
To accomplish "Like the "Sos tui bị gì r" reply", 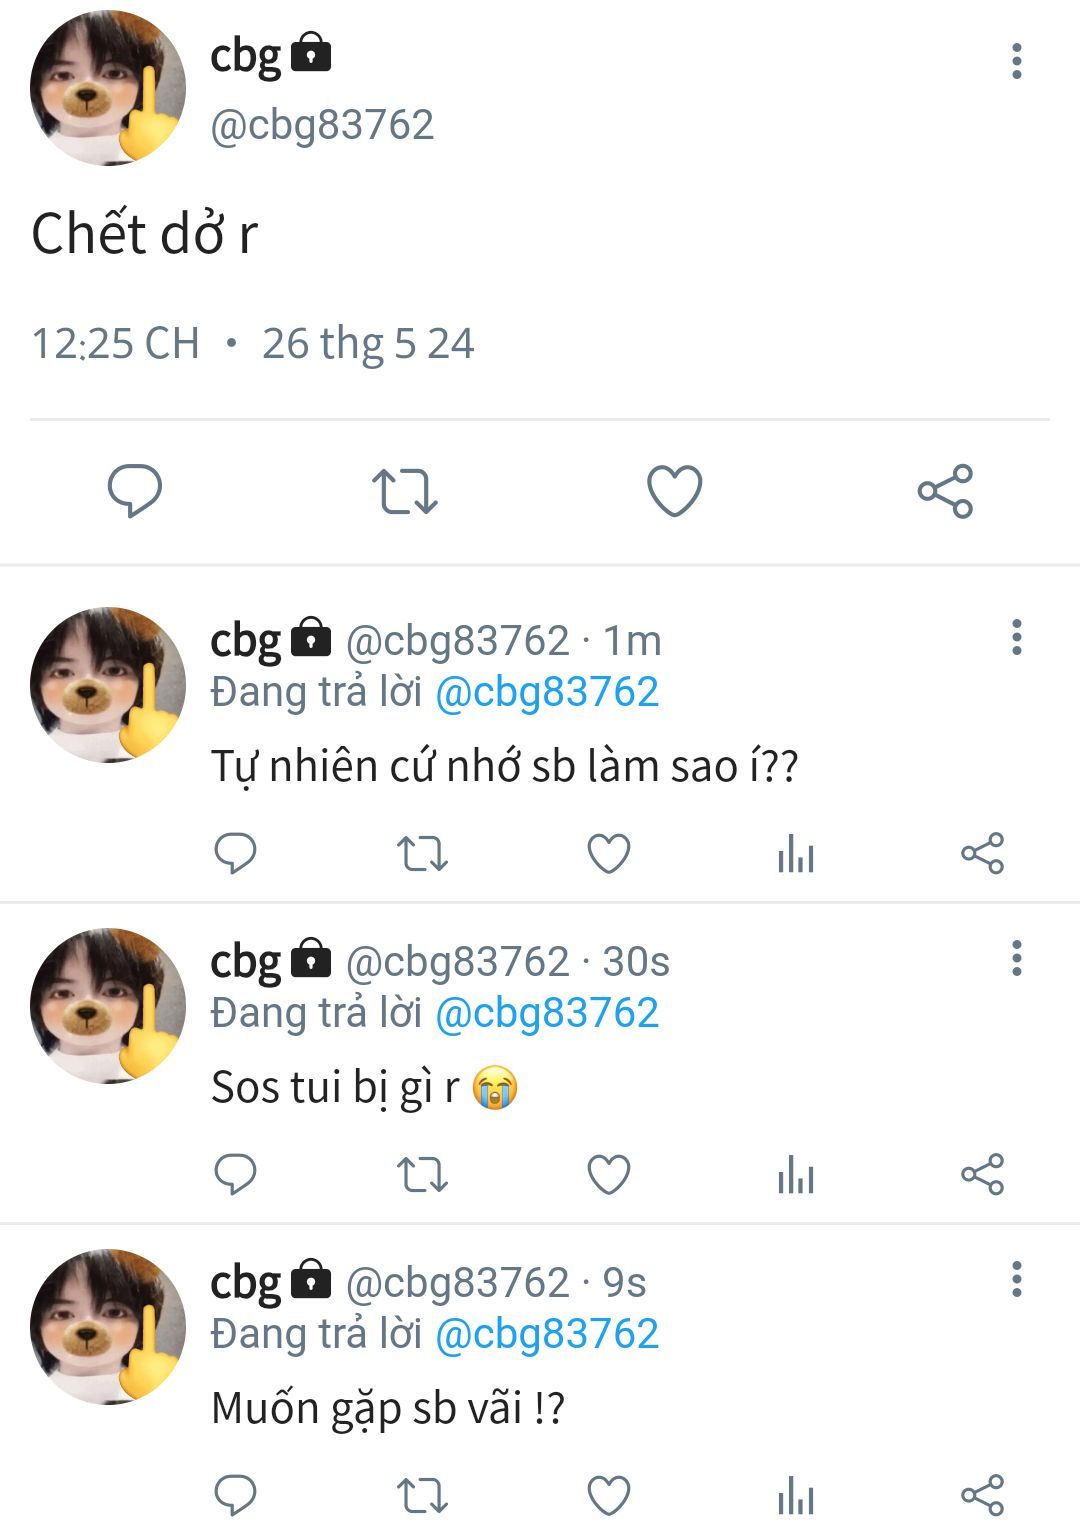I will (608, 1175).
